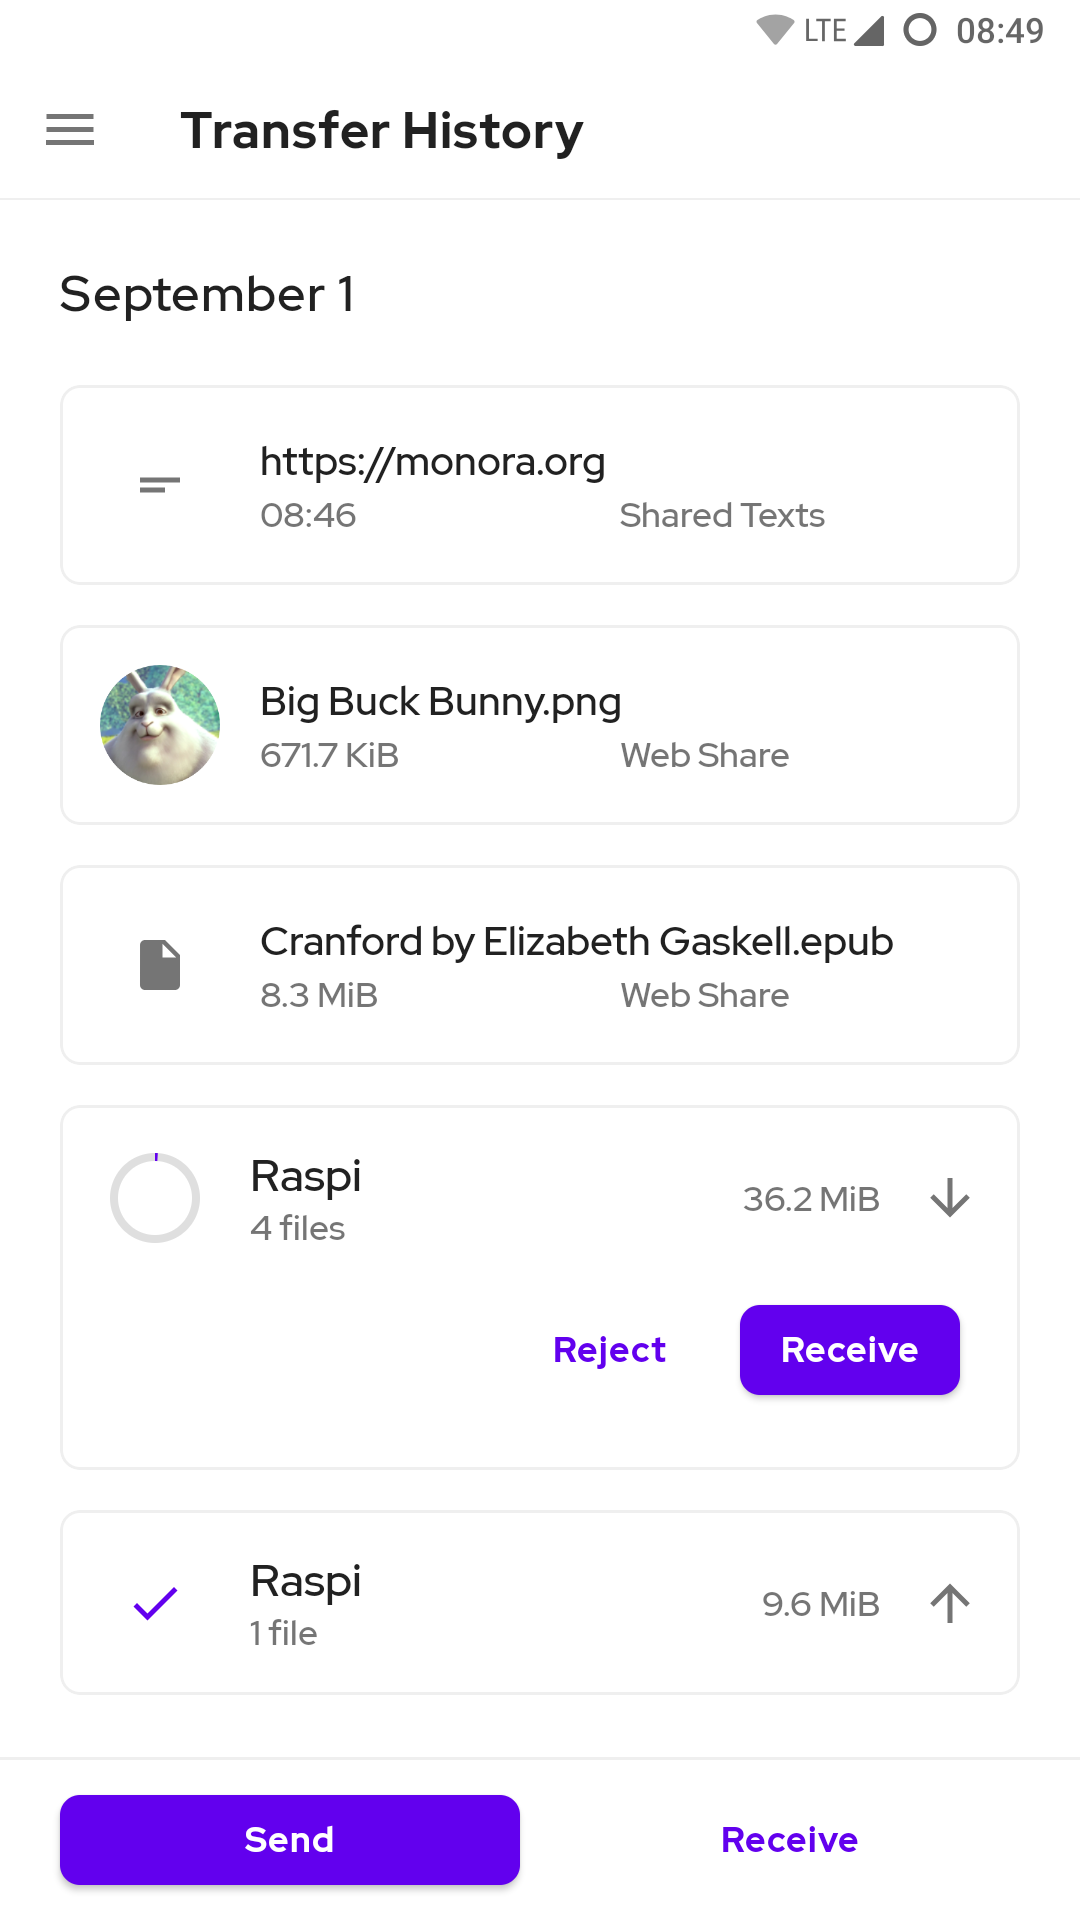1080x1920 pixels.
Task: Tap the Transfer History title
Action: point(382,131)
